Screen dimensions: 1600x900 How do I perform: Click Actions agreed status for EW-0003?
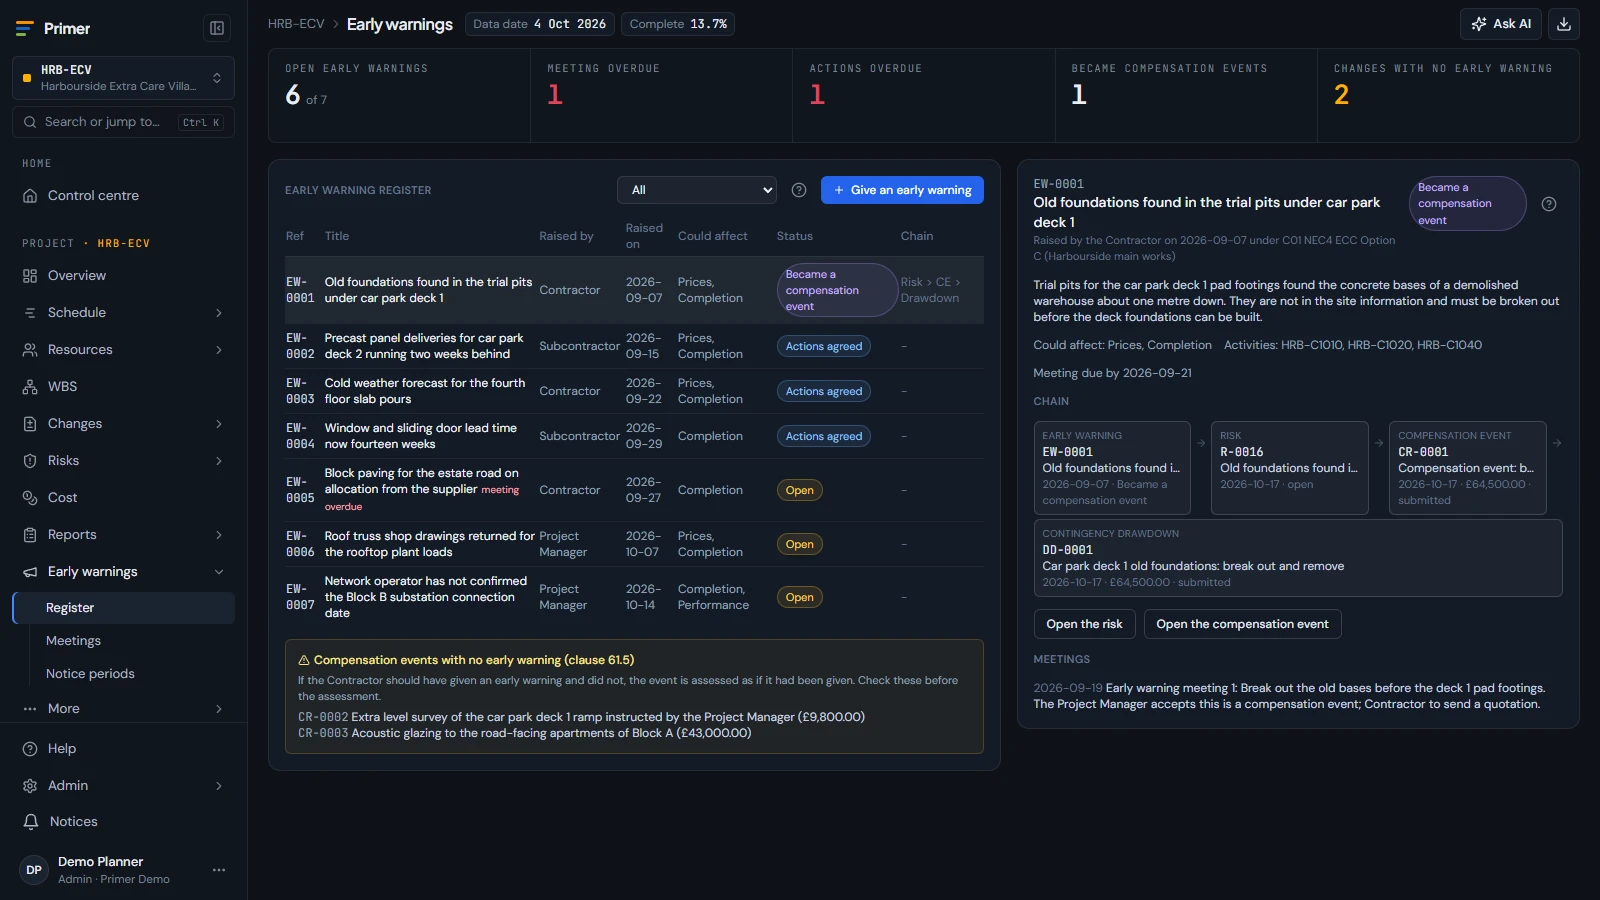824,392
